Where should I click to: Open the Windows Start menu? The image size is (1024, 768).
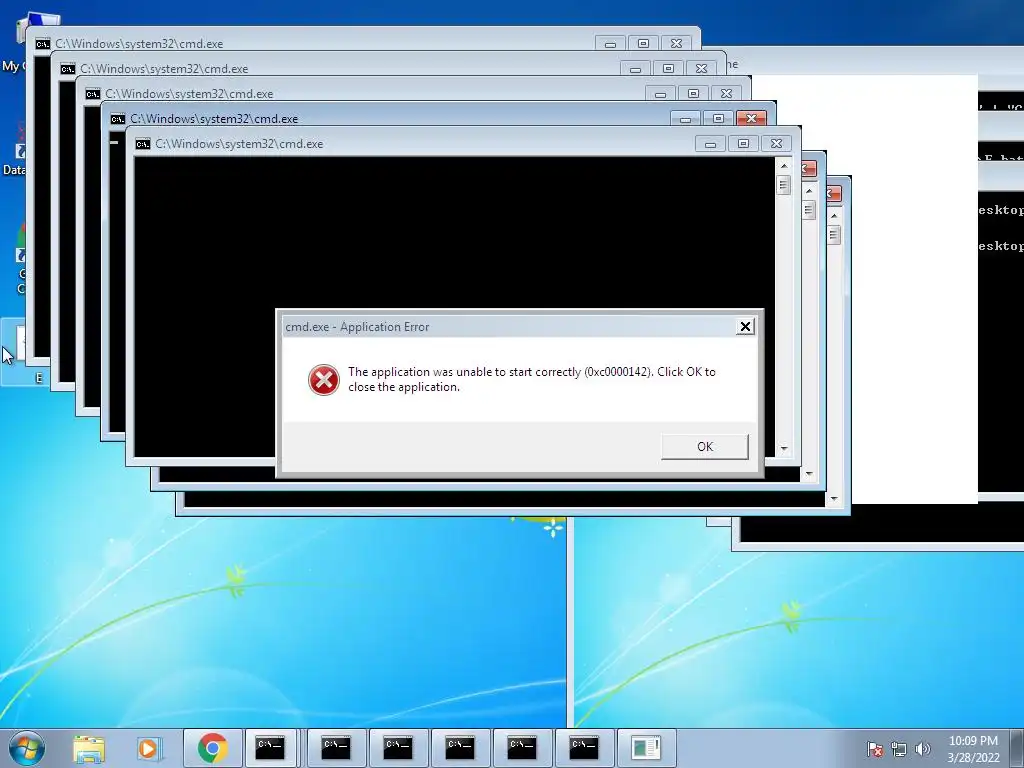tap(27, 748)
